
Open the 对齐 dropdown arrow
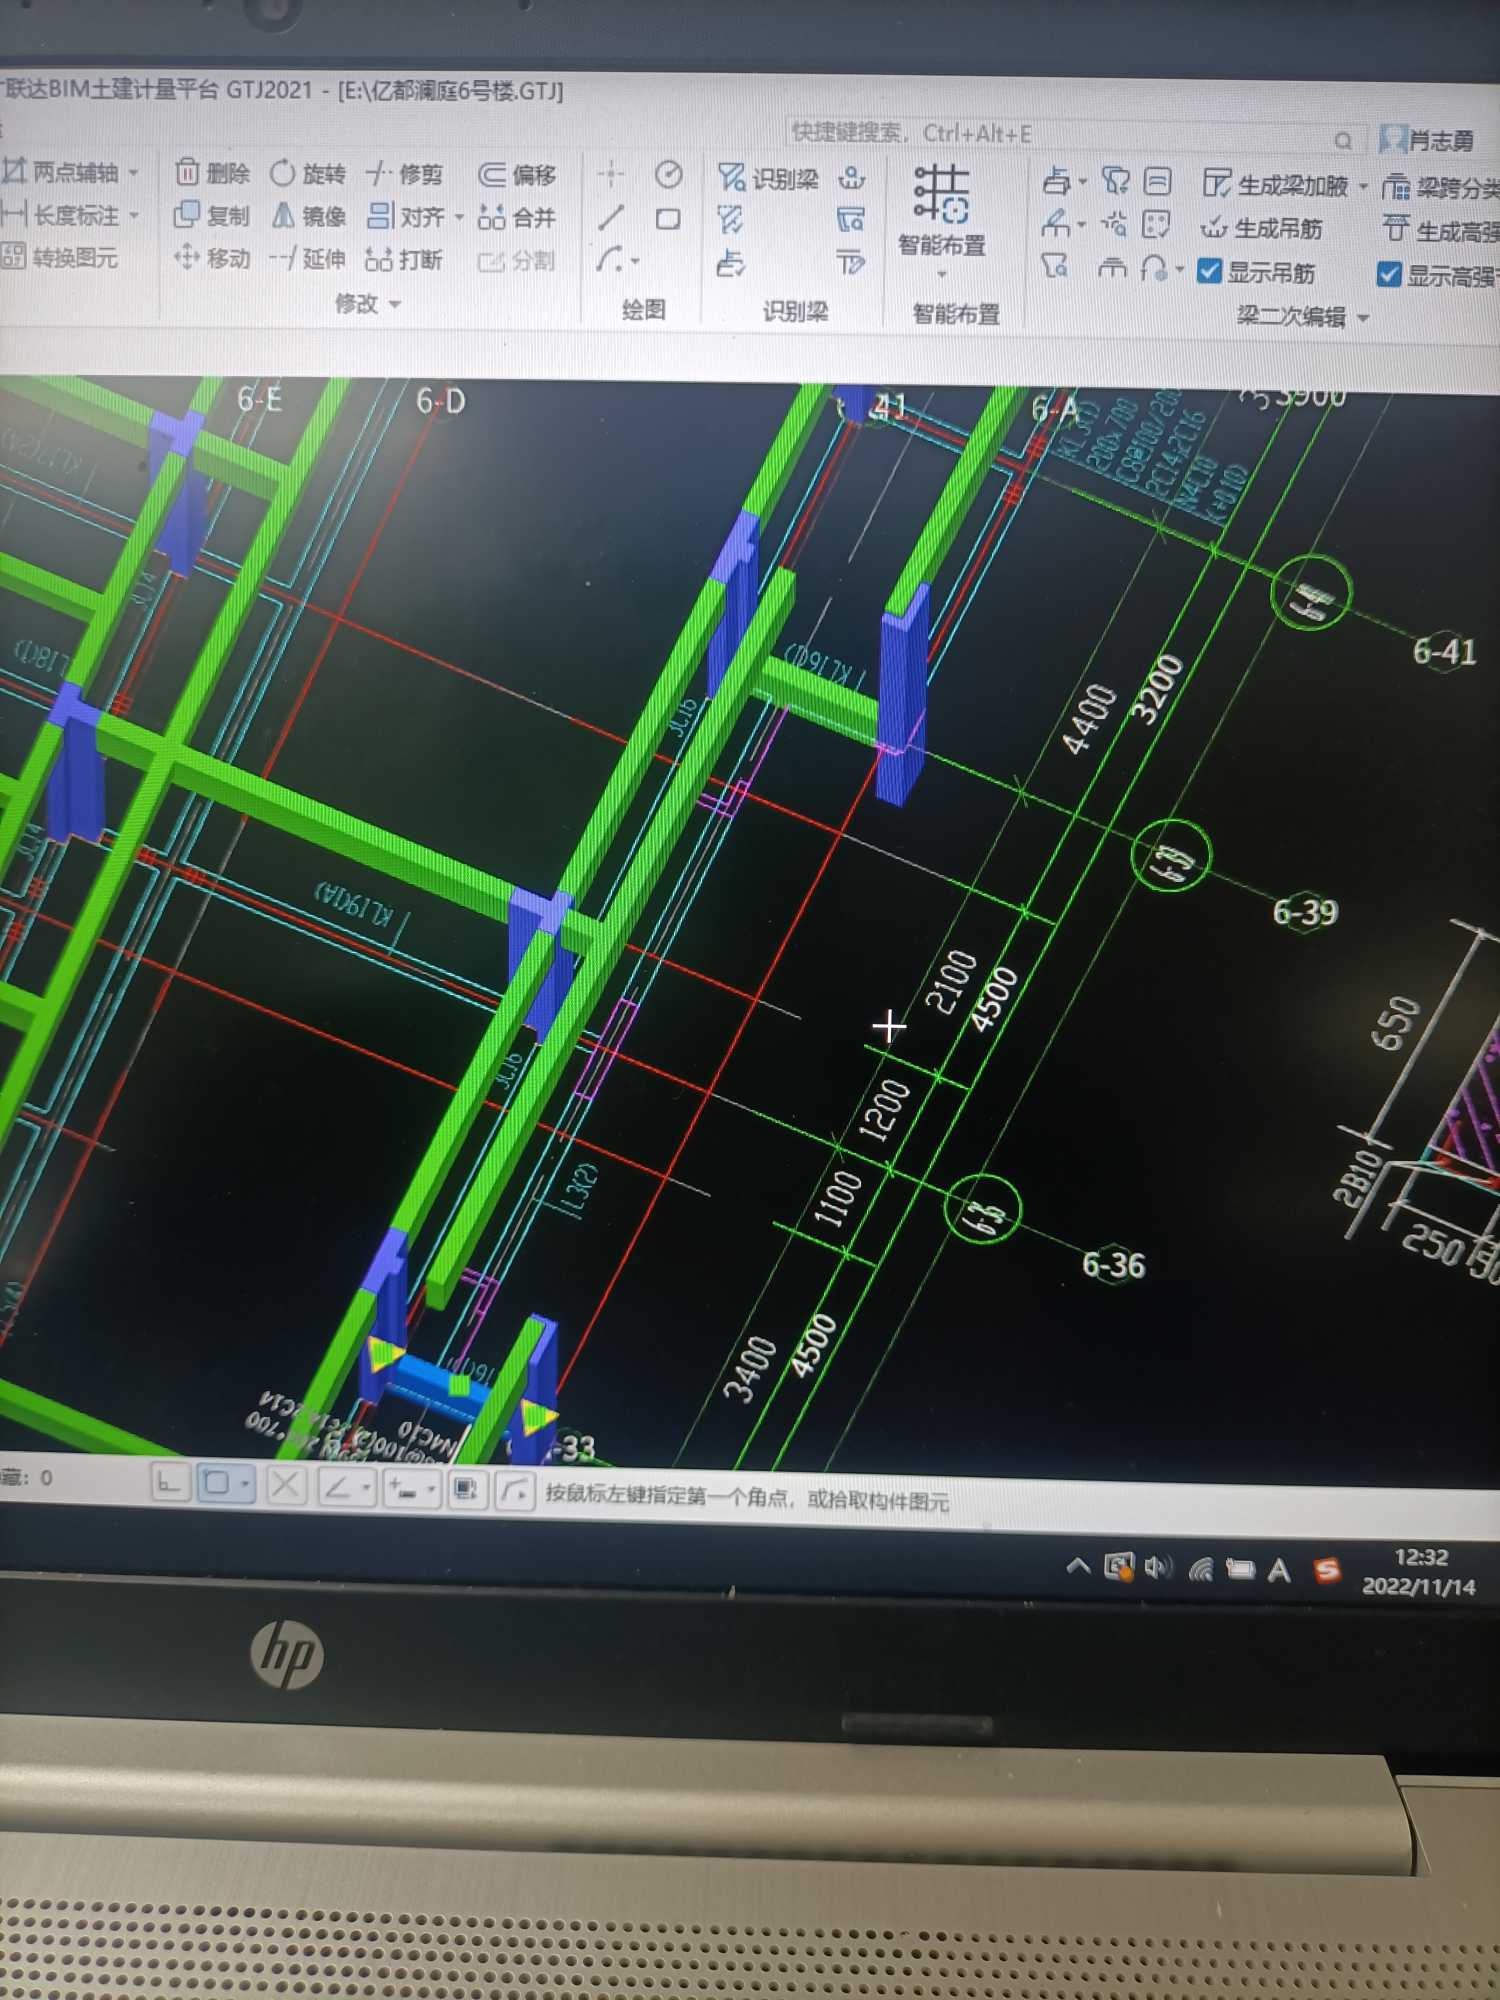click(459, 217)
